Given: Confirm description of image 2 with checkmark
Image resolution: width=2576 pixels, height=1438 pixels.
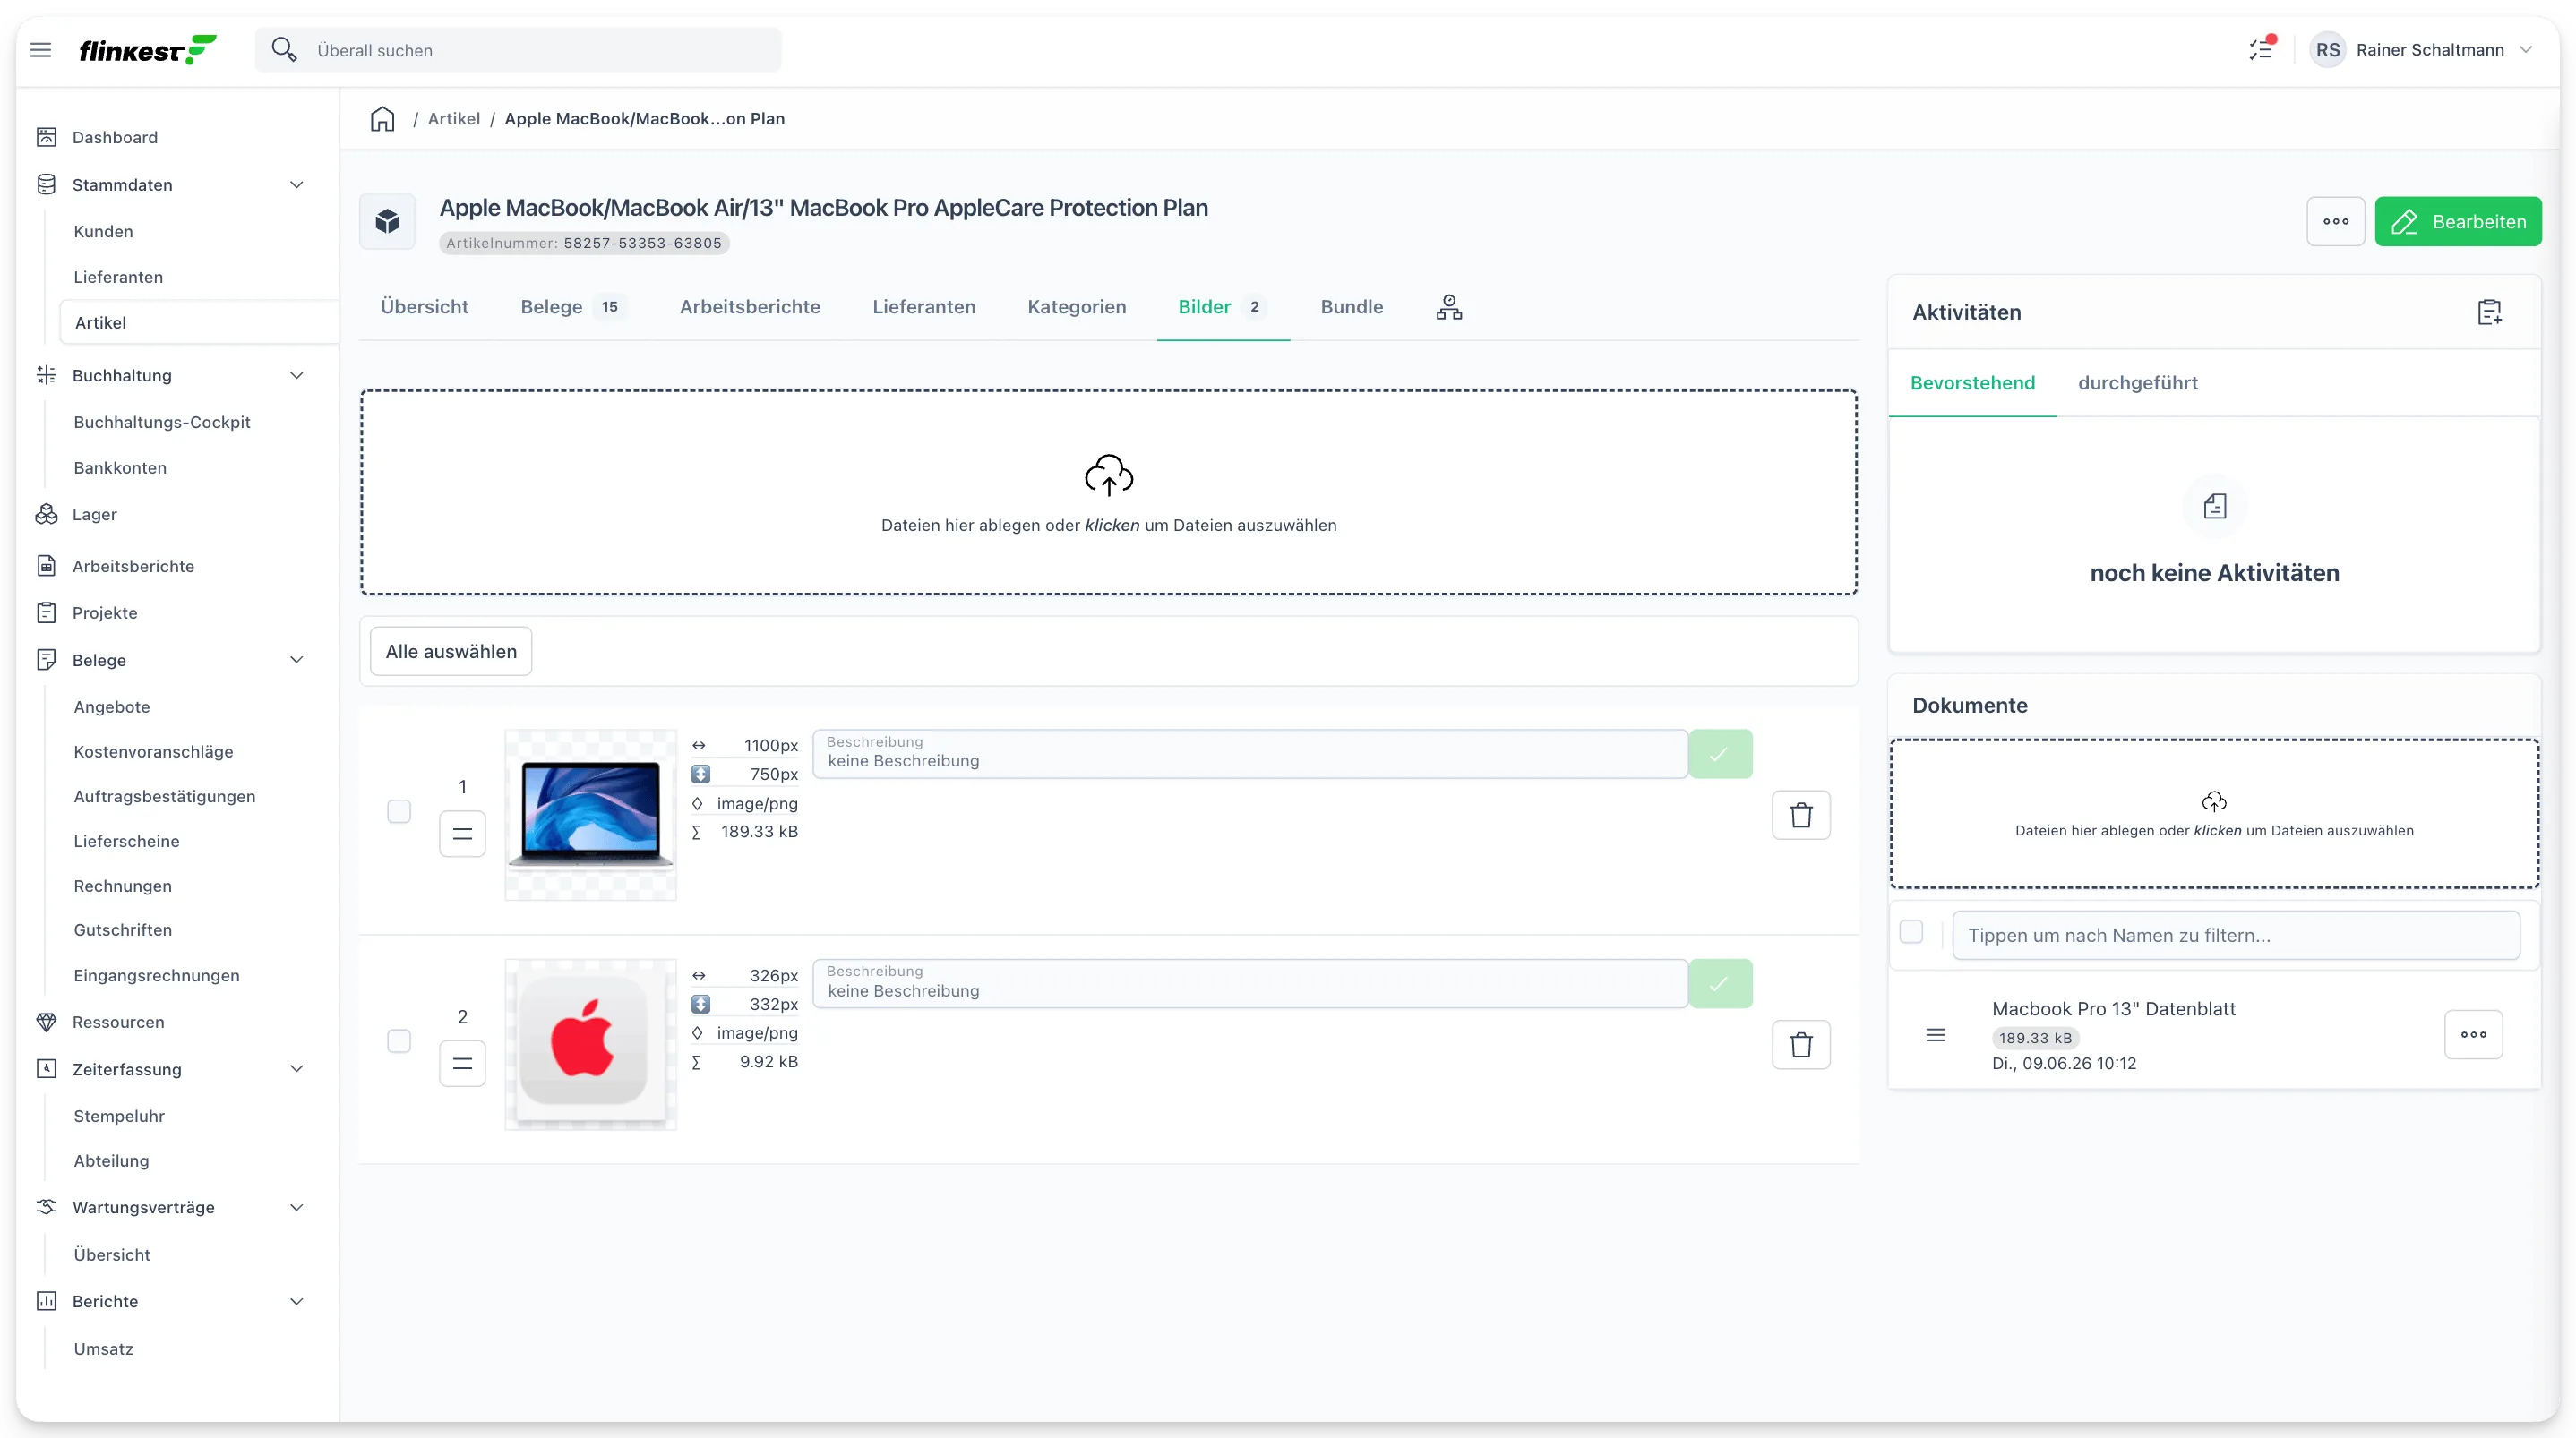Looking at the screenshot, I should pyautogui.click(x=1720, y=984).
